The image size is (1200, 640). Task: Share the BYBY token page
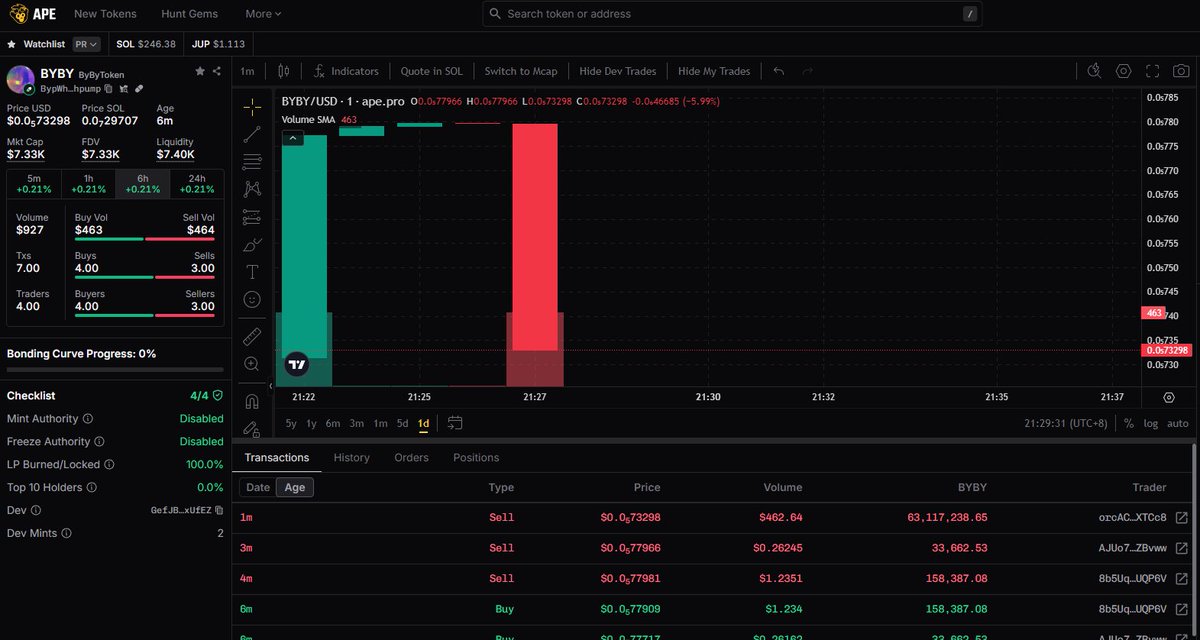[217, 71]
